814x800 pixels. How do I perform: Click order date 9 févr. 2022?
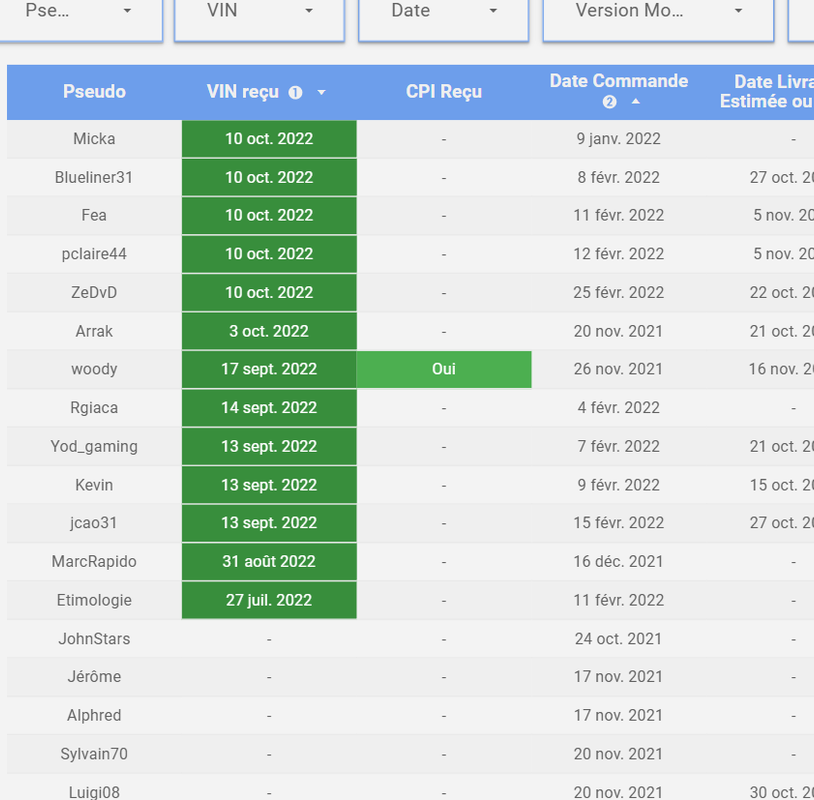click(x=619, y=485)
